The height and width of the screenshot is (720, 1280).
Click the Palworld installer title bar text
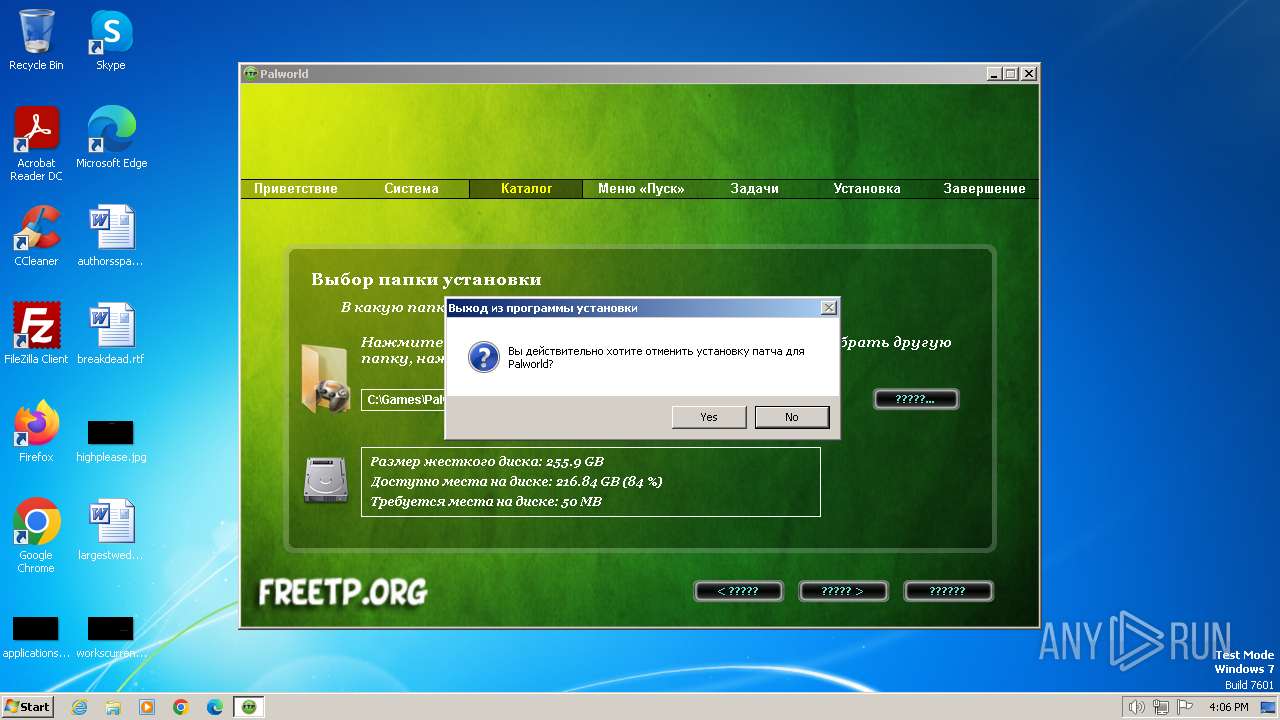[284, 74]
